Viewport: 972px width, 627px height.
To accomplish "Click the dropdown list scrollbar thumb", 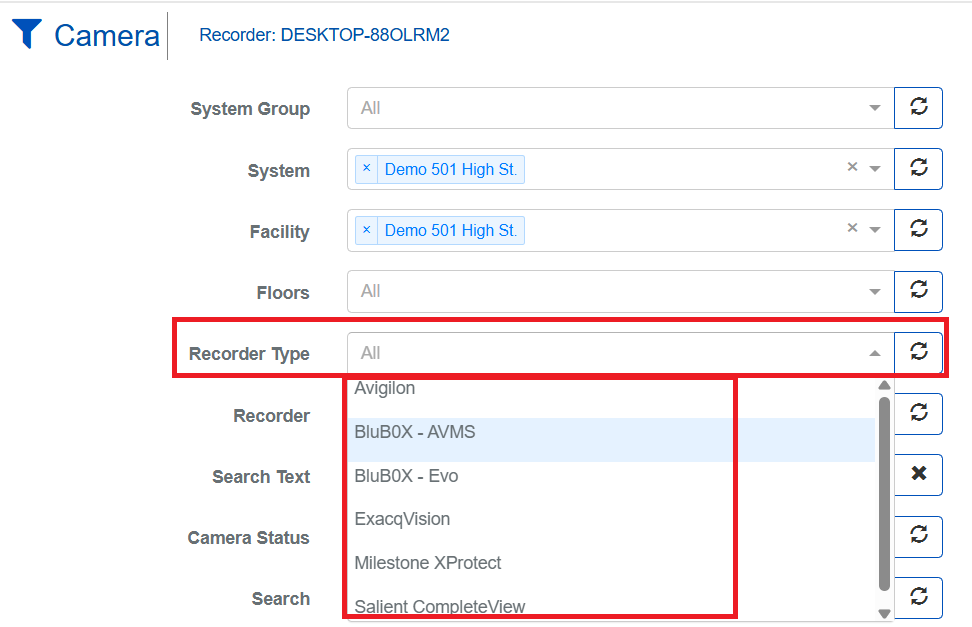I will coord(885,494).
